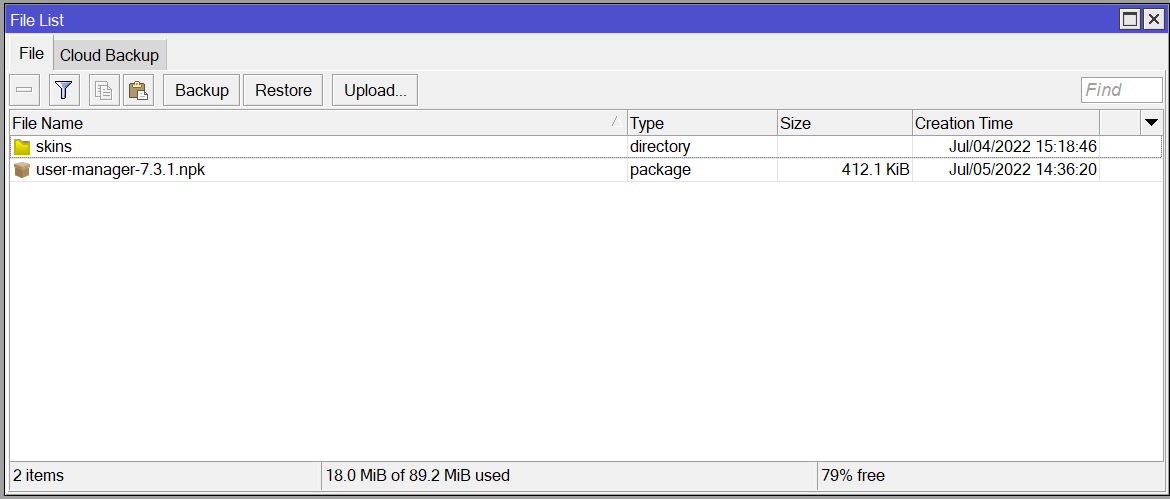This screenshot has height=499, width=1170.
Task: Click the copy file icon
Action: click(104, 90)
